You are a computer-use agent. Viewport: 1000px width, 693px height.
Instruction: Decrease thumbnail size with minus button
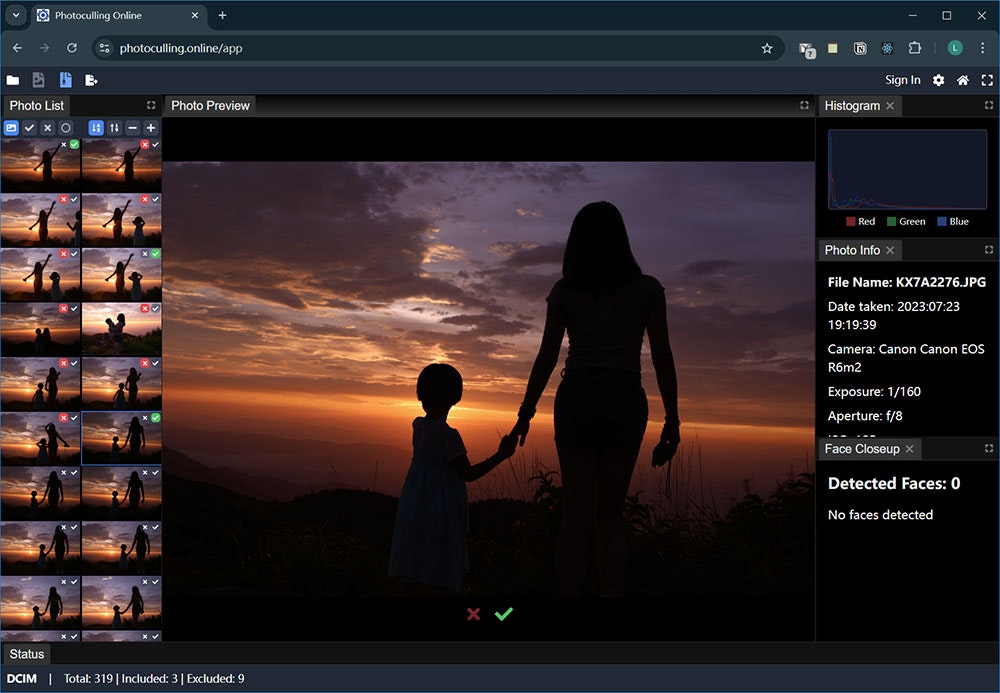(x=132, y=128)
